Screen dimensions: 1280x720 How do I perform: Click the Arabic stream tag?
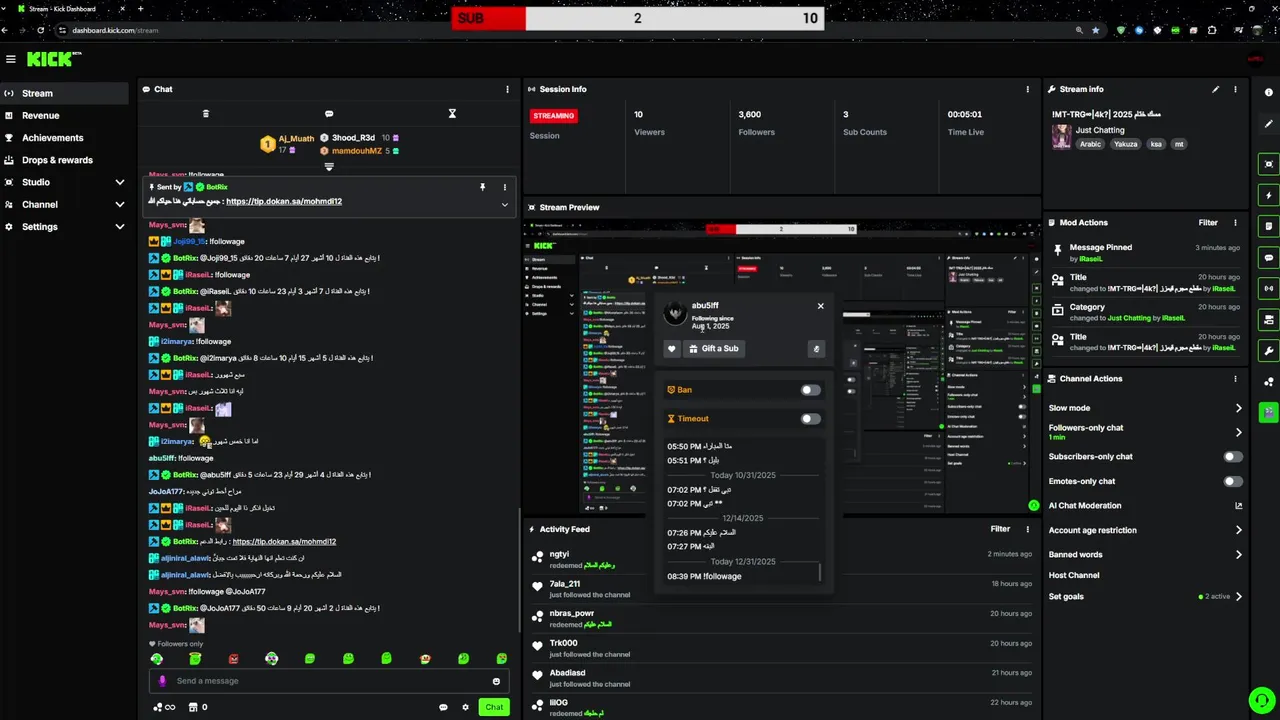(1090, 144)
